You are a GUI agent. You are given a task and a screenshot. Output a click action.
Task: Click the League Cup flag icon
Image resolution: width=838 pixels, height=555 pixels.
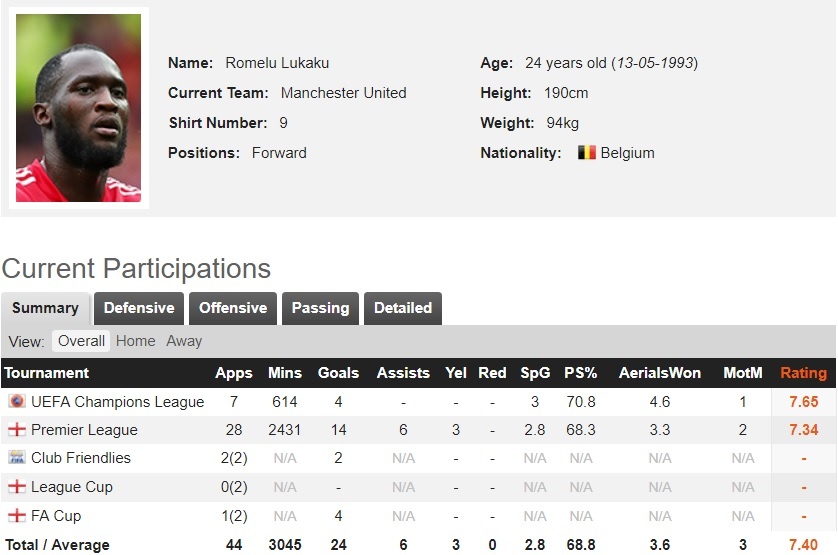pos(16,487)
